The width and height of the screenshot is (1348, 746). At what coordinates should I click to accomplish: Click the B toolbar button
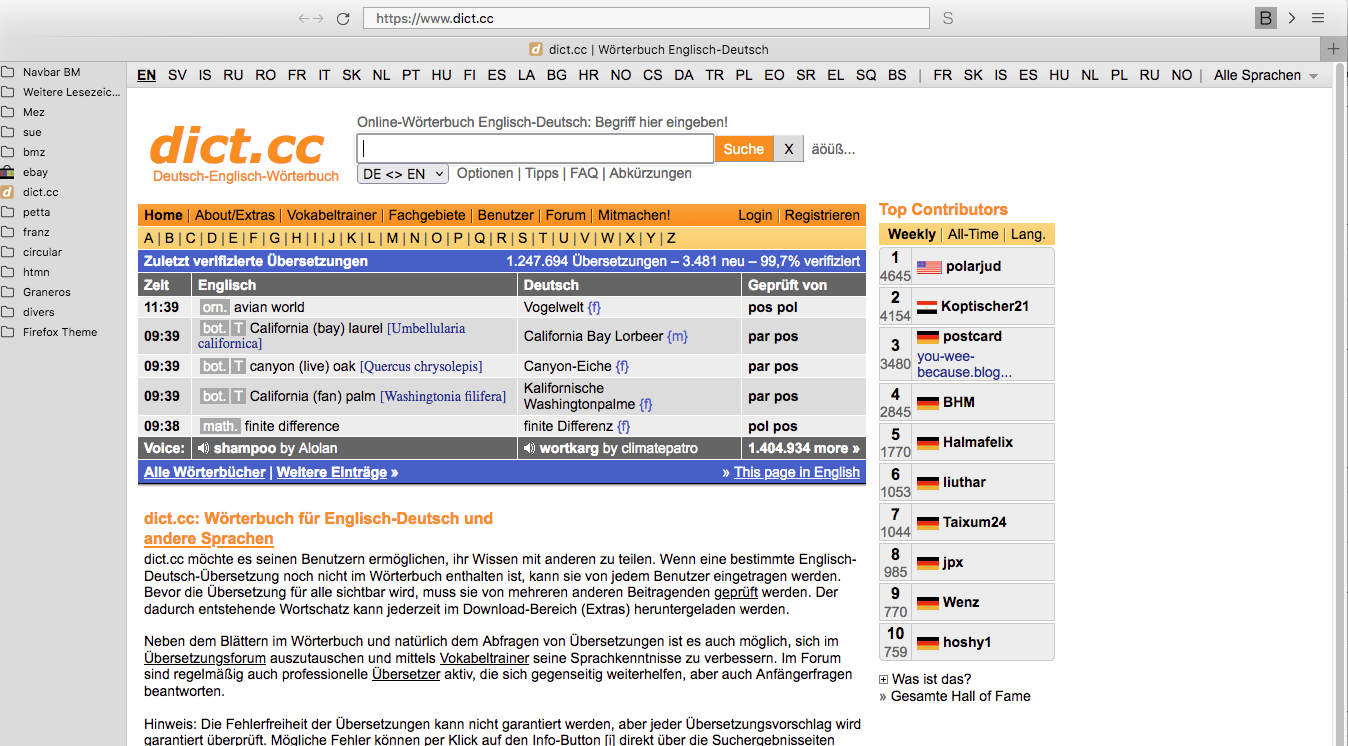[x=1266, y=18]
